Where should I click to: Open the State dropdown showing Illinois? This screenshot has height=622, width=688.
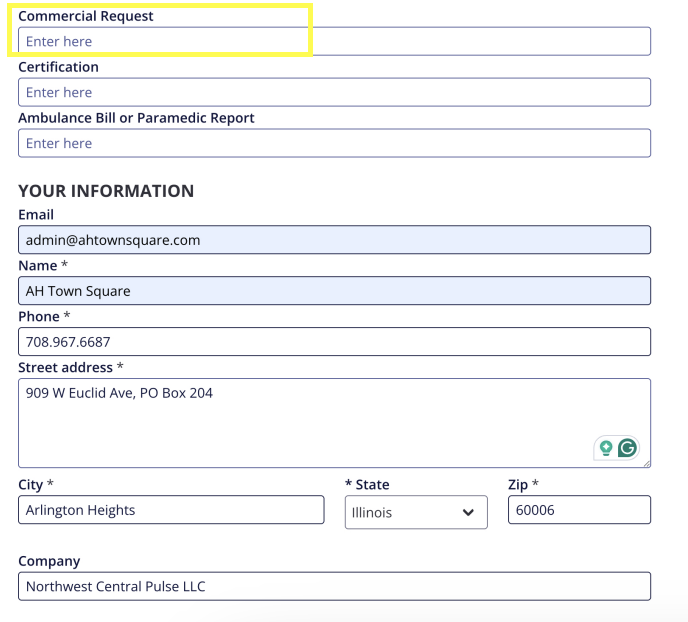415,513
